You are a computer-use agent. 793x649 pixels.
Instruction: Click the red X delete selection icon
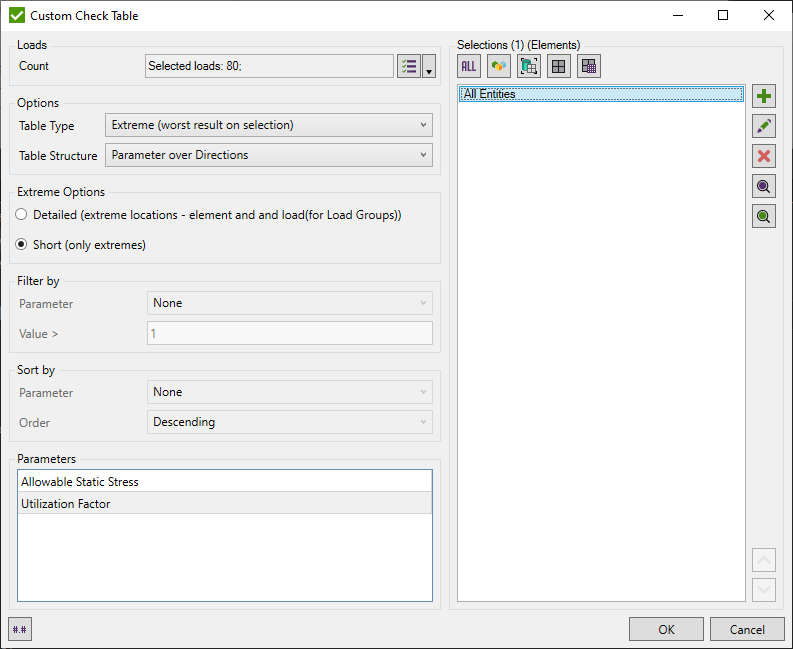click(x=764, y=156)
